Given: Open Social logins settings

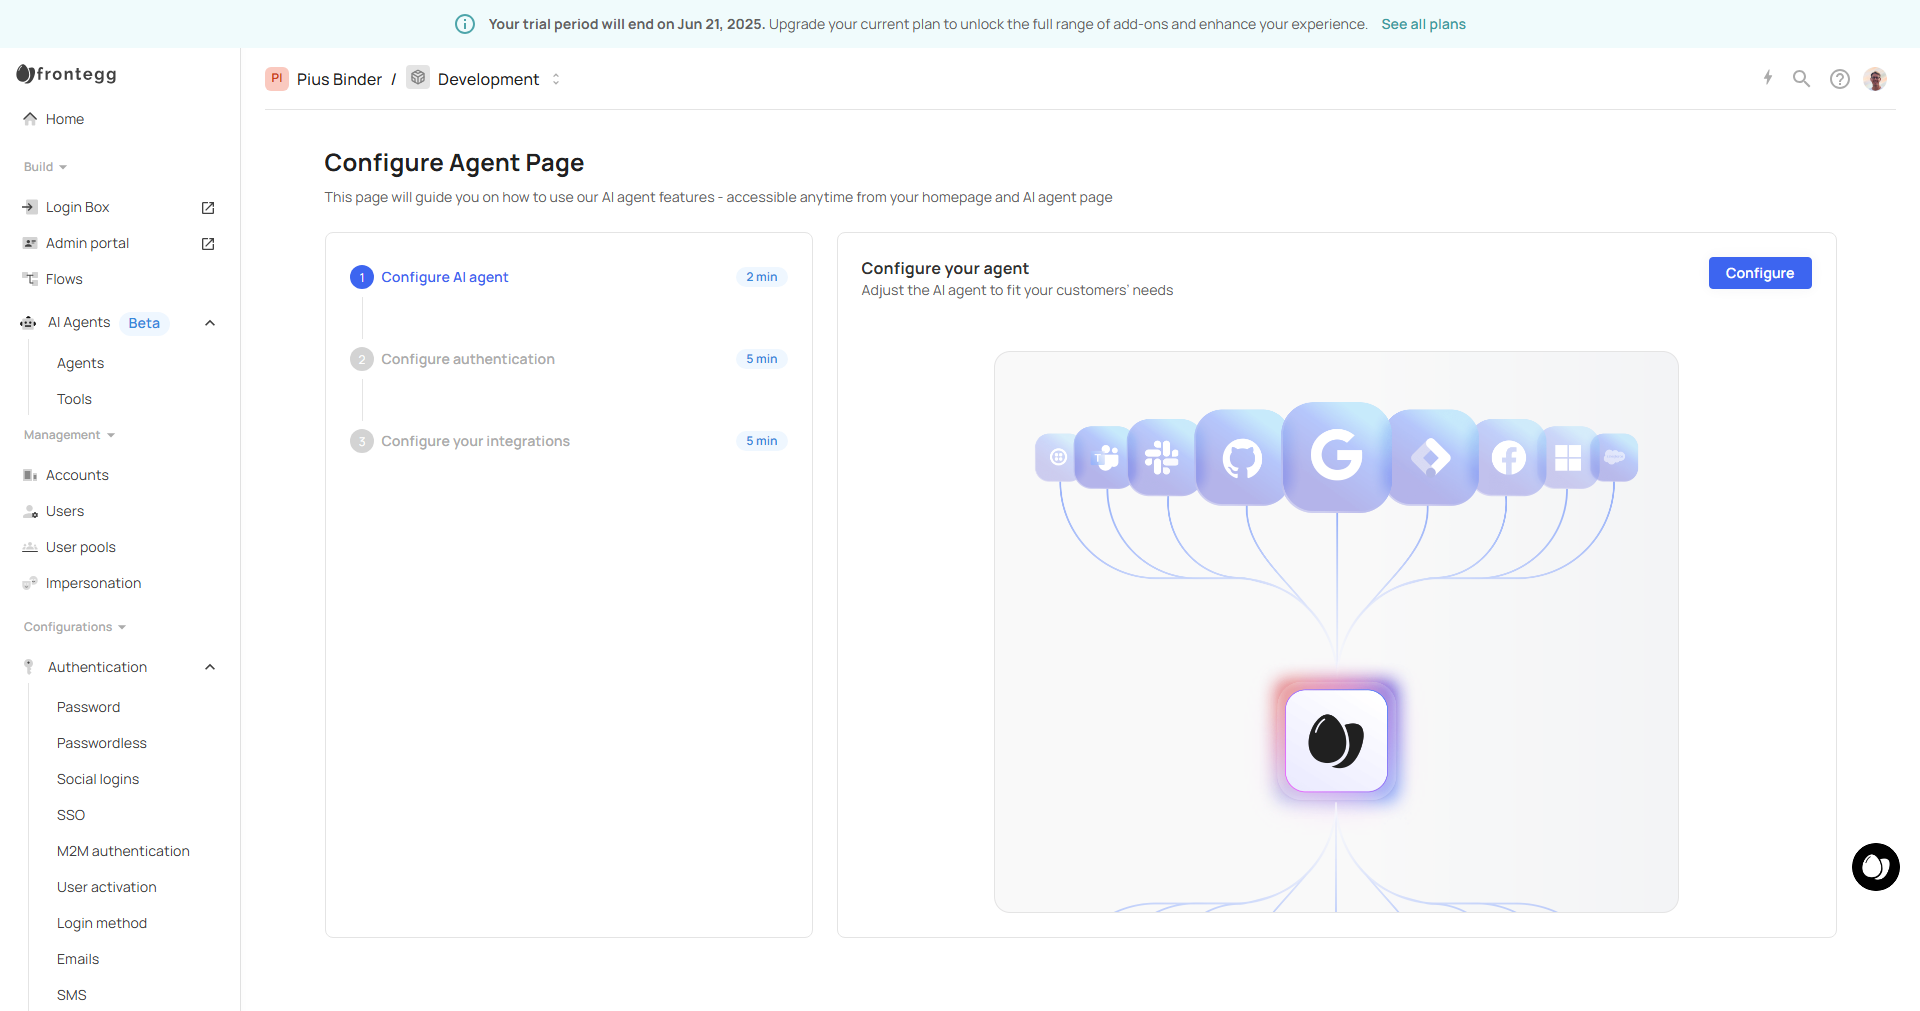Looking at the screenshot, I should [98, 779].
